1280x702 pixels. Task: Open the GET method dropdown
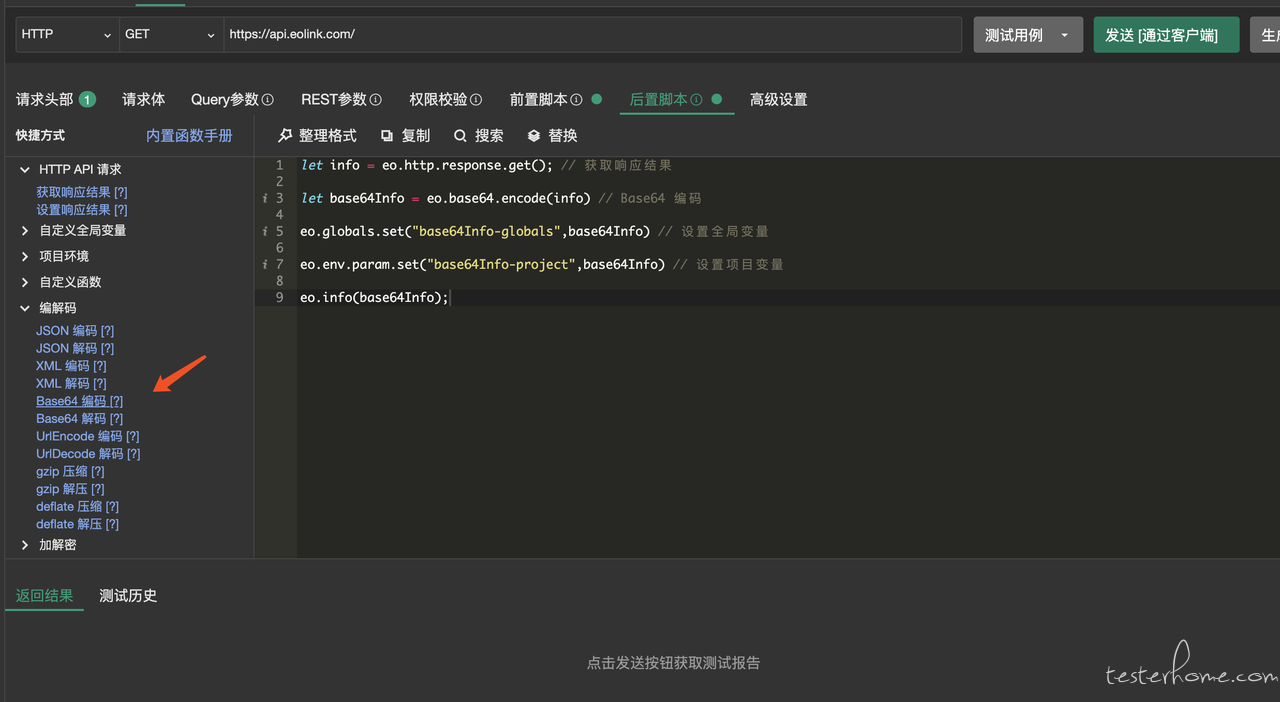point(171,34)
